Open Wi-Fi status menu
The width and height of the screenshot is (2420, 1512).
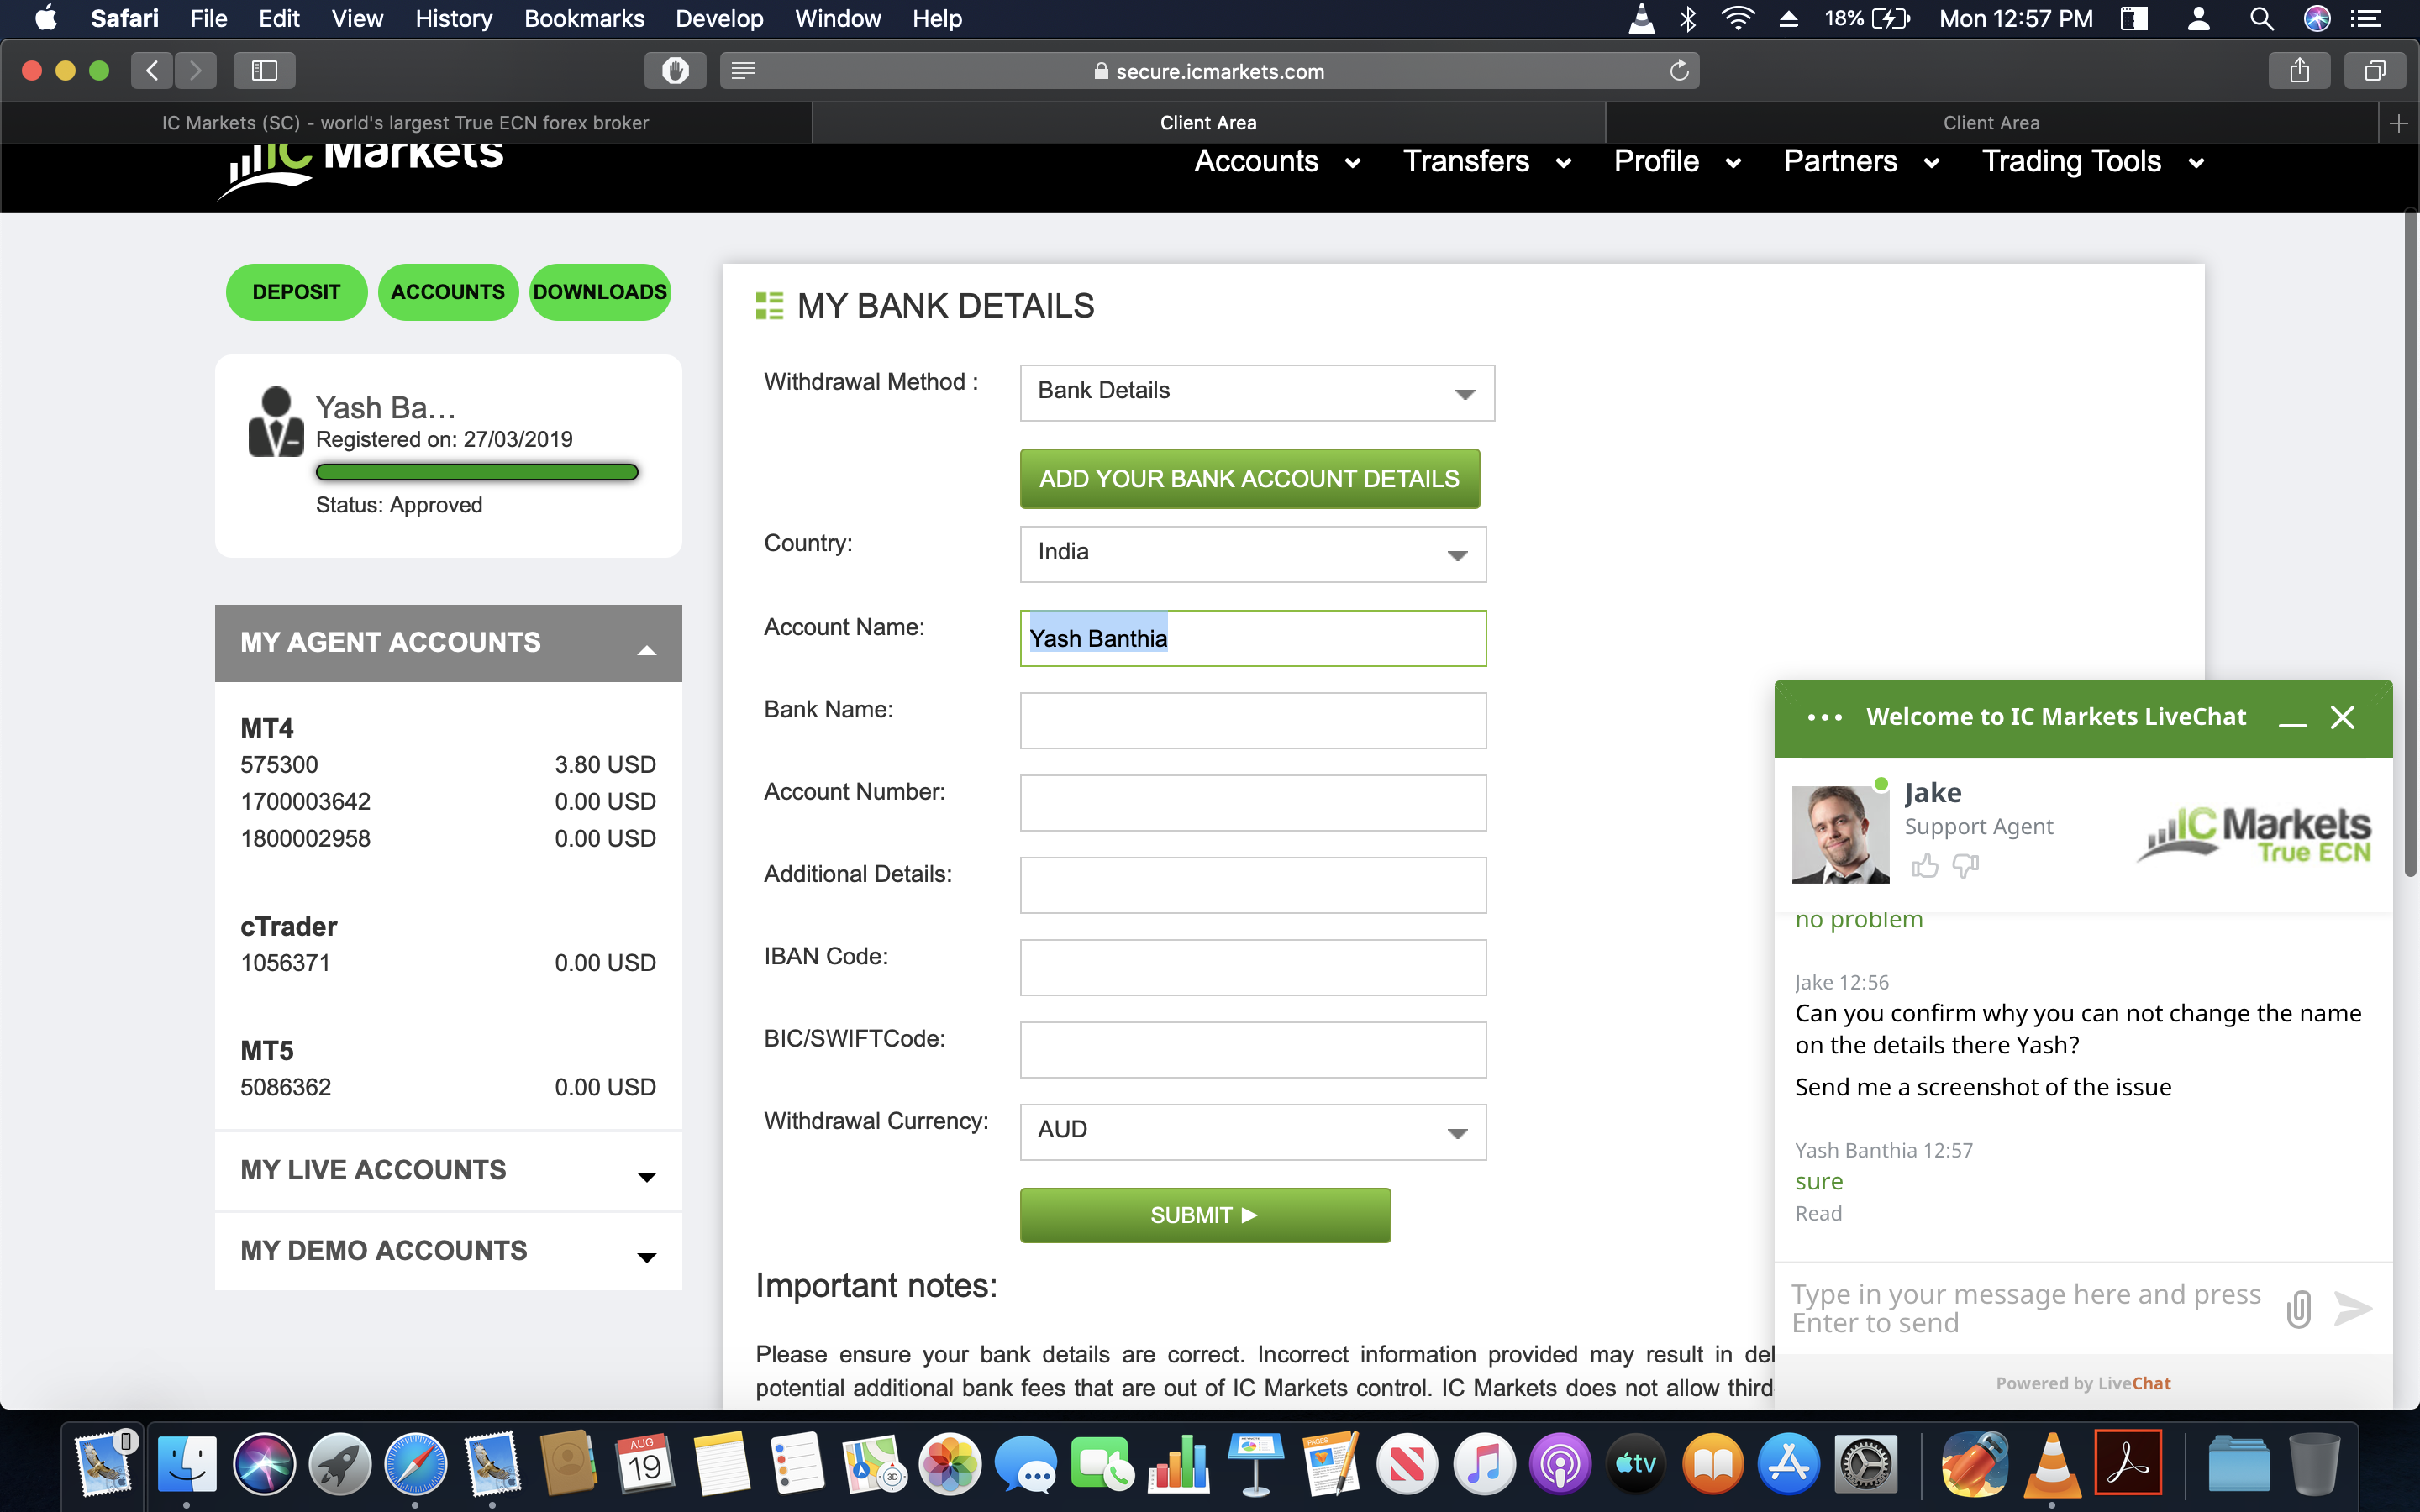1738,18
